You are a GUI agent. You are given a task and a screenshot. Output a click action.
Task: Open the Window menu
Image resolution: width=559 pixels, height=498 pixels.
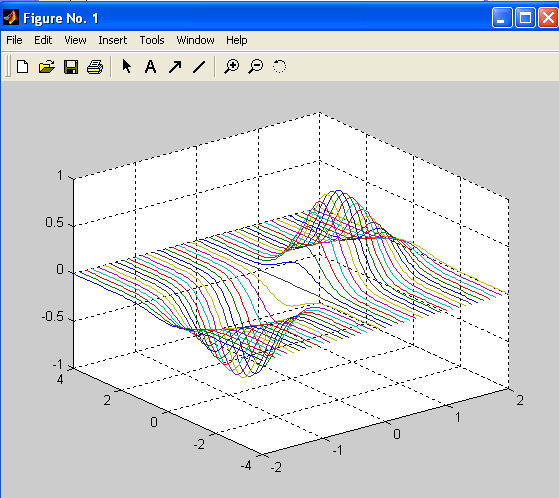195,40
